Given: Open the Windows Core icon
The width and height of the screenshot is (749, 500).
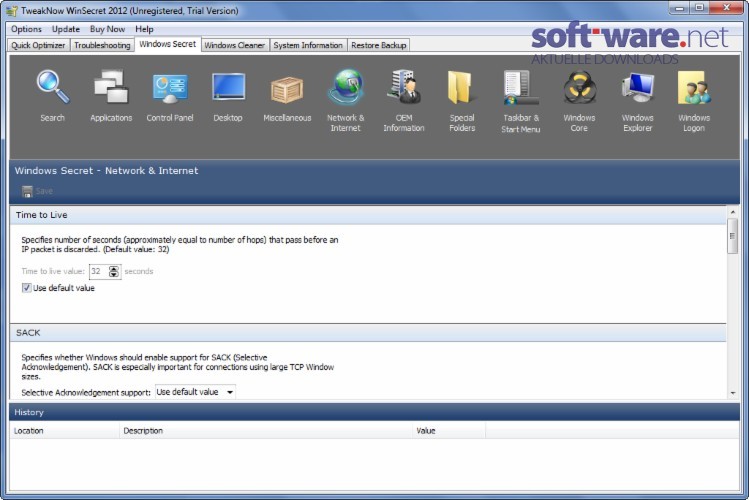Looking at the screenshot, I should [x=579, y=88].
